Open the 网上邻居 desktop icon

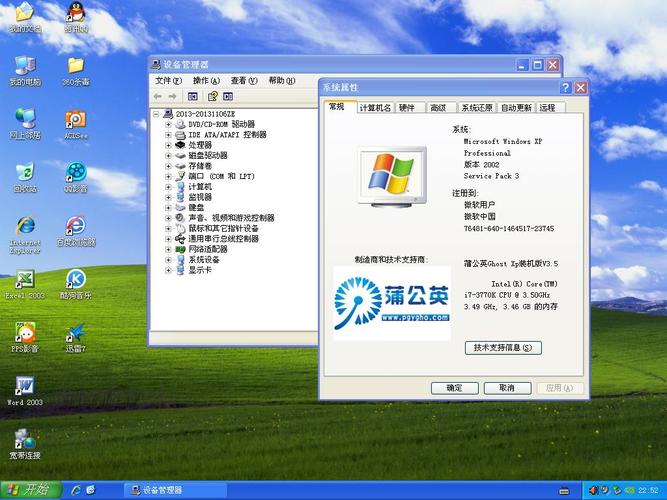tap(25, 124)
